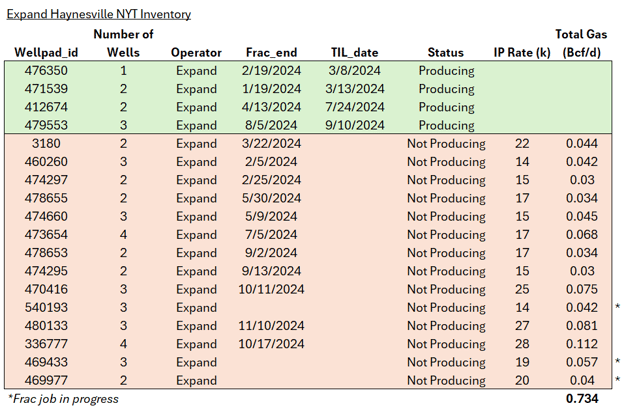Select Frac_end date 8/5/2024

[271, 125]
